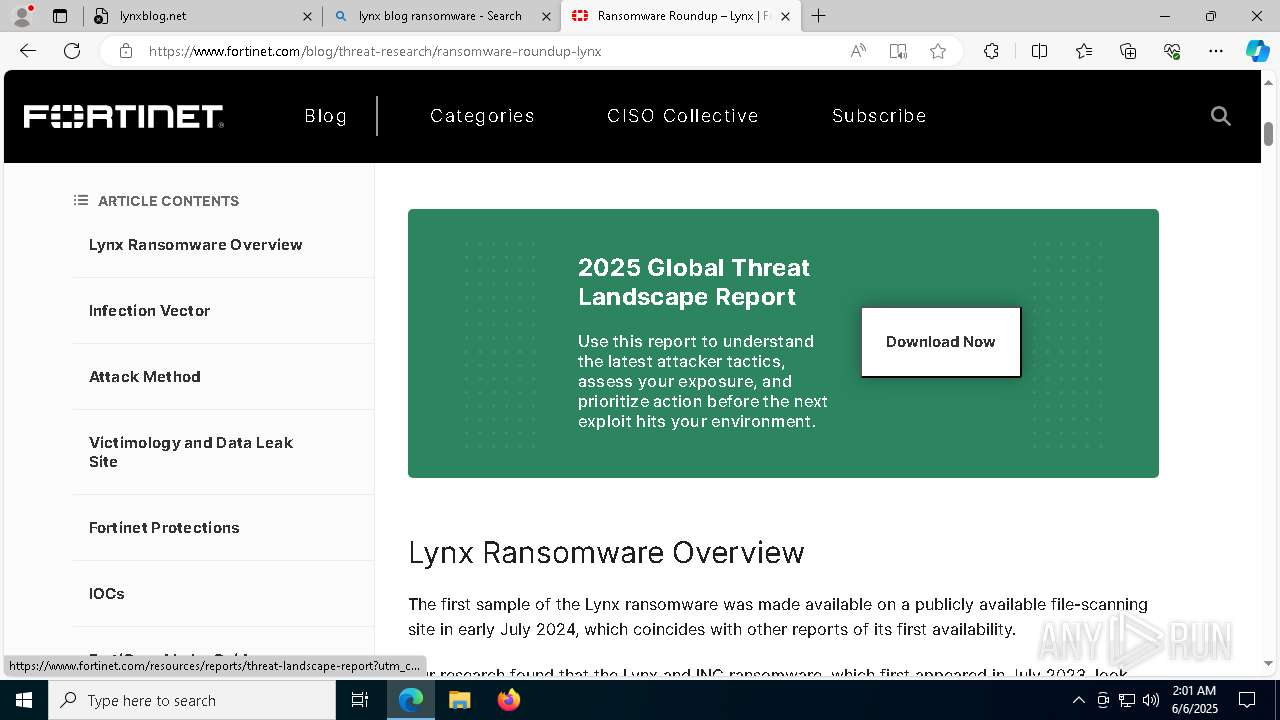Close the lynxblog.net tab
This screenshot has width=1280, height=720.
[x=307, y=16]
